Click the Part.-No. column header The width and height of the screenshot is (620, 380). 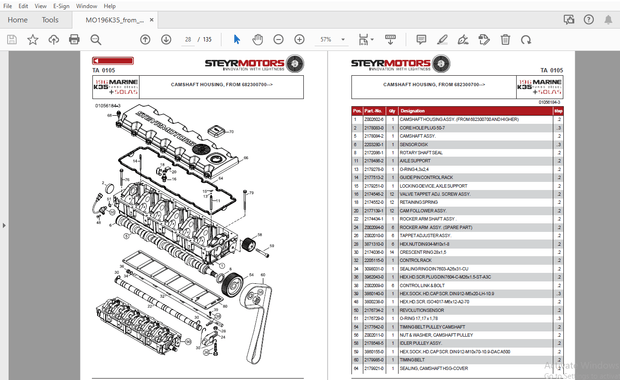373,111
